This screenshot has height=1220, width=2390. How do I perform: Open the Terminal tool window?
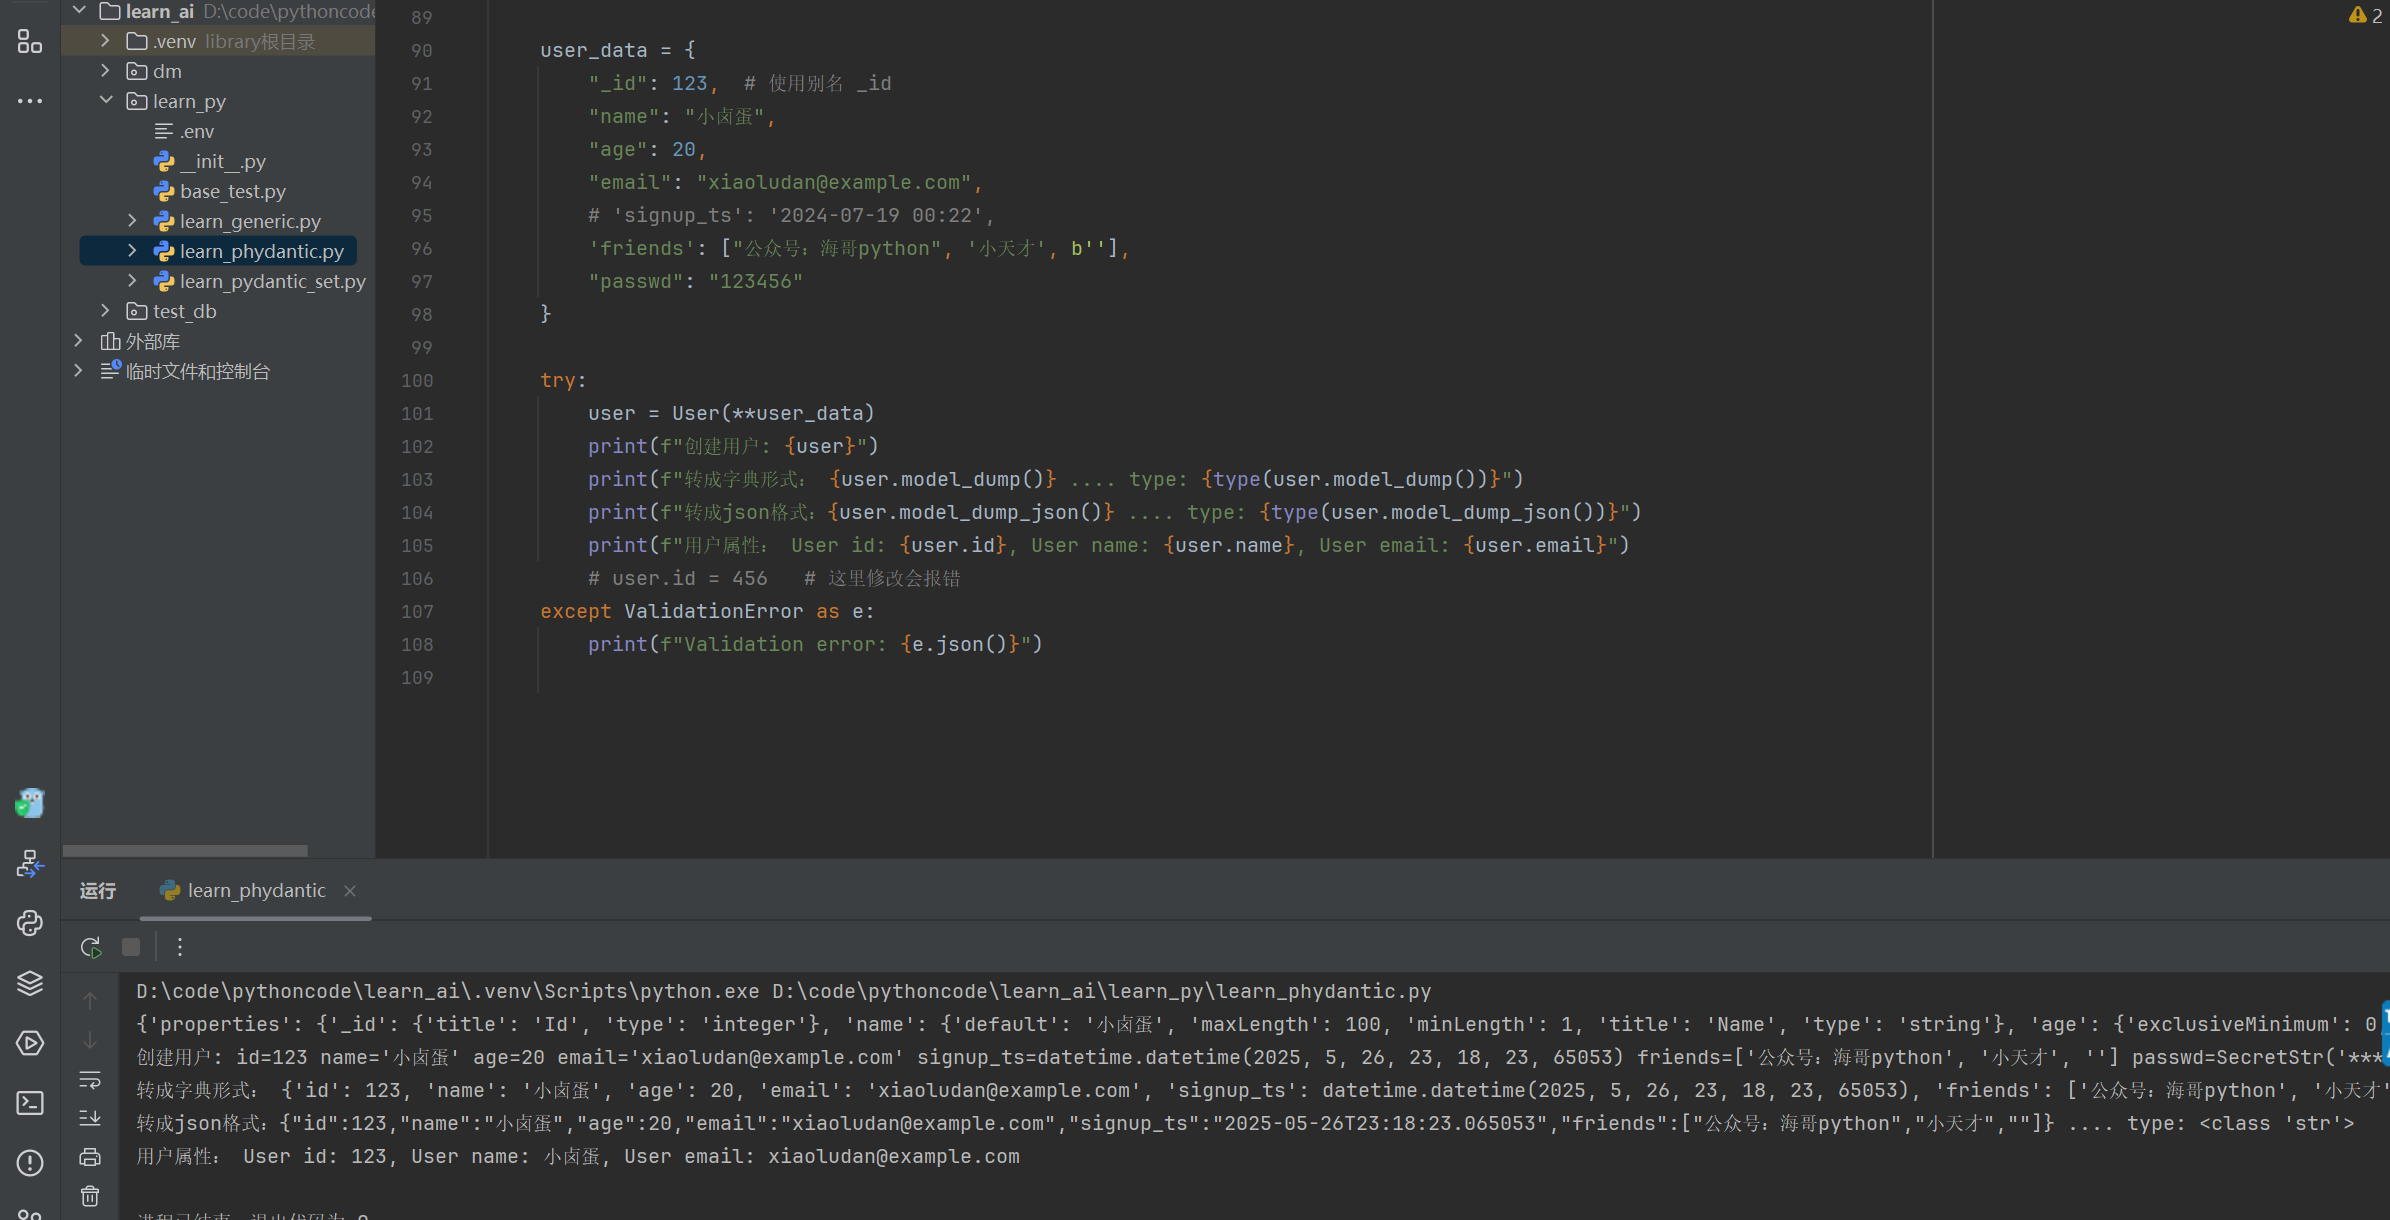30,1103
